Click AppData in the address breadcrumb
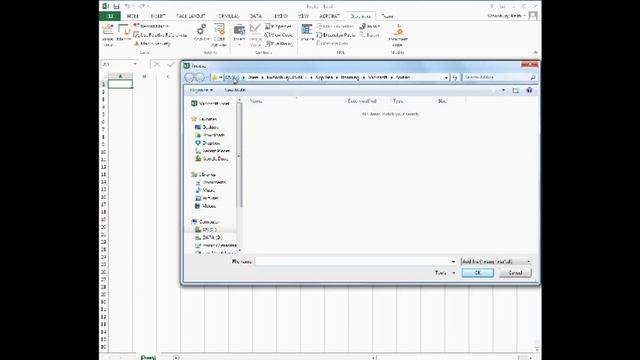This screenshot has width=640, height=360. [324, 77]
